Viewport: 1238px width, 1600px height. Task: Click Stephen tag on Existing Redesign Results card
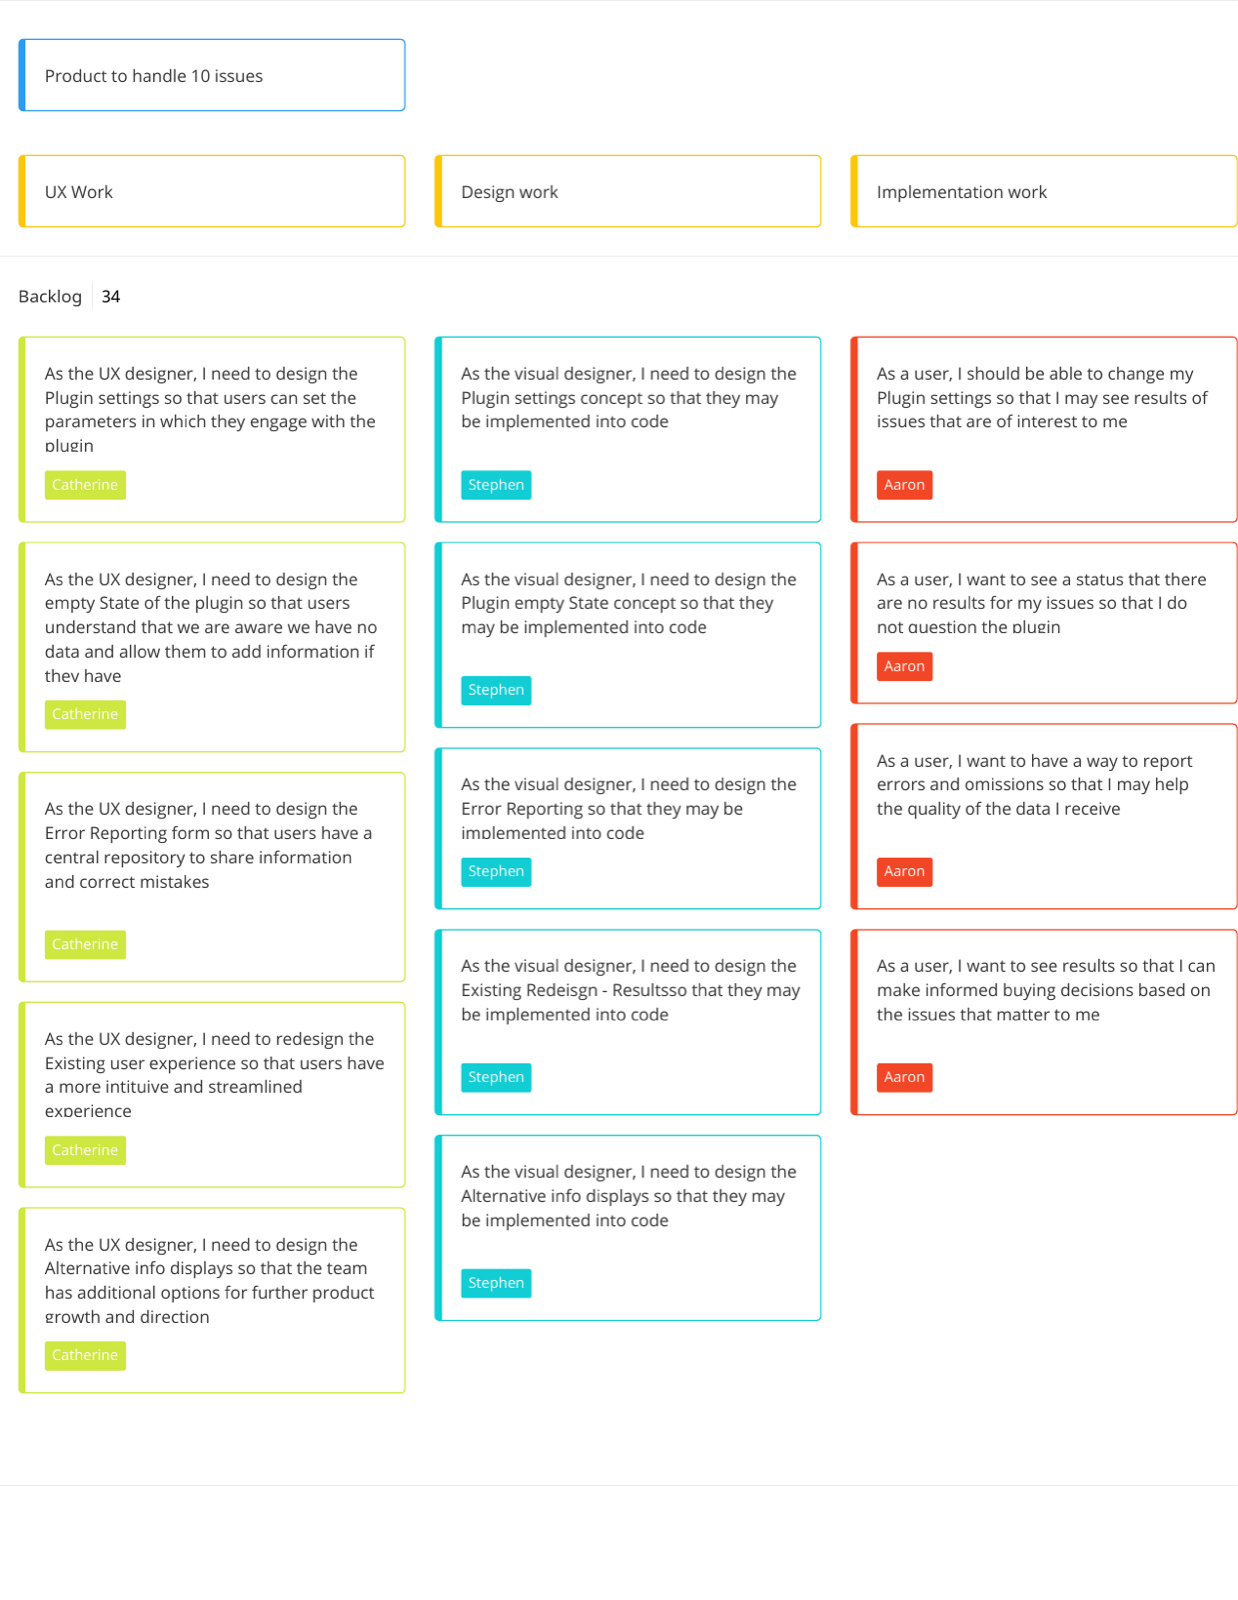pos(496,1077)
